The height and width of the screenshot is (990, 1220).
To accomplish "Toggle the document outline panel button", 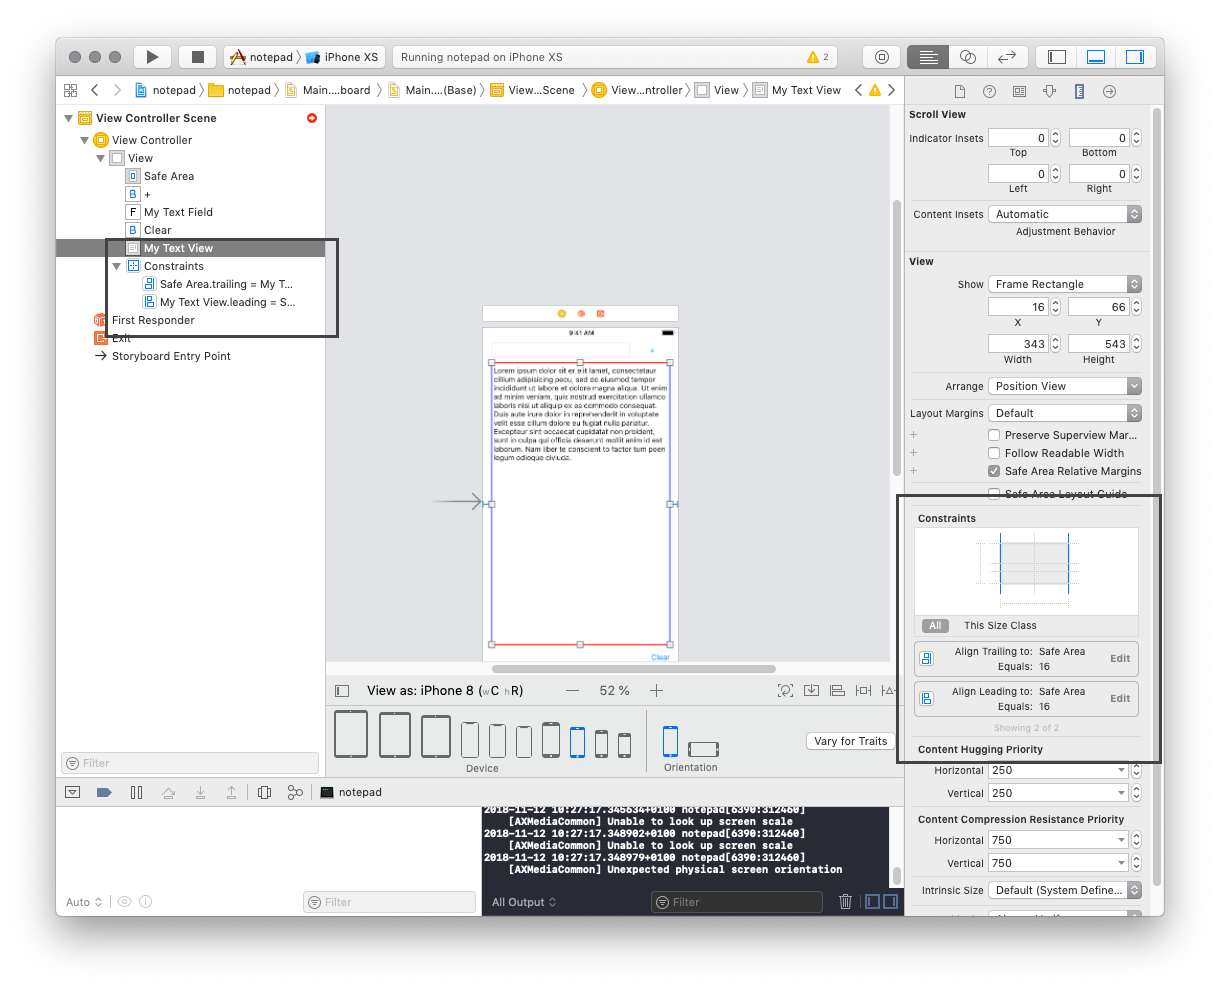I will (x=342, y=691).
